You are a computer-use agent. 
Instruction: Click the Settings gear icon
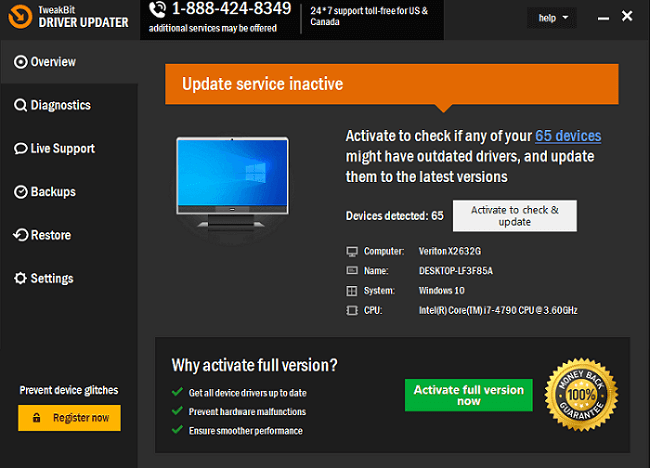[20, 278]
